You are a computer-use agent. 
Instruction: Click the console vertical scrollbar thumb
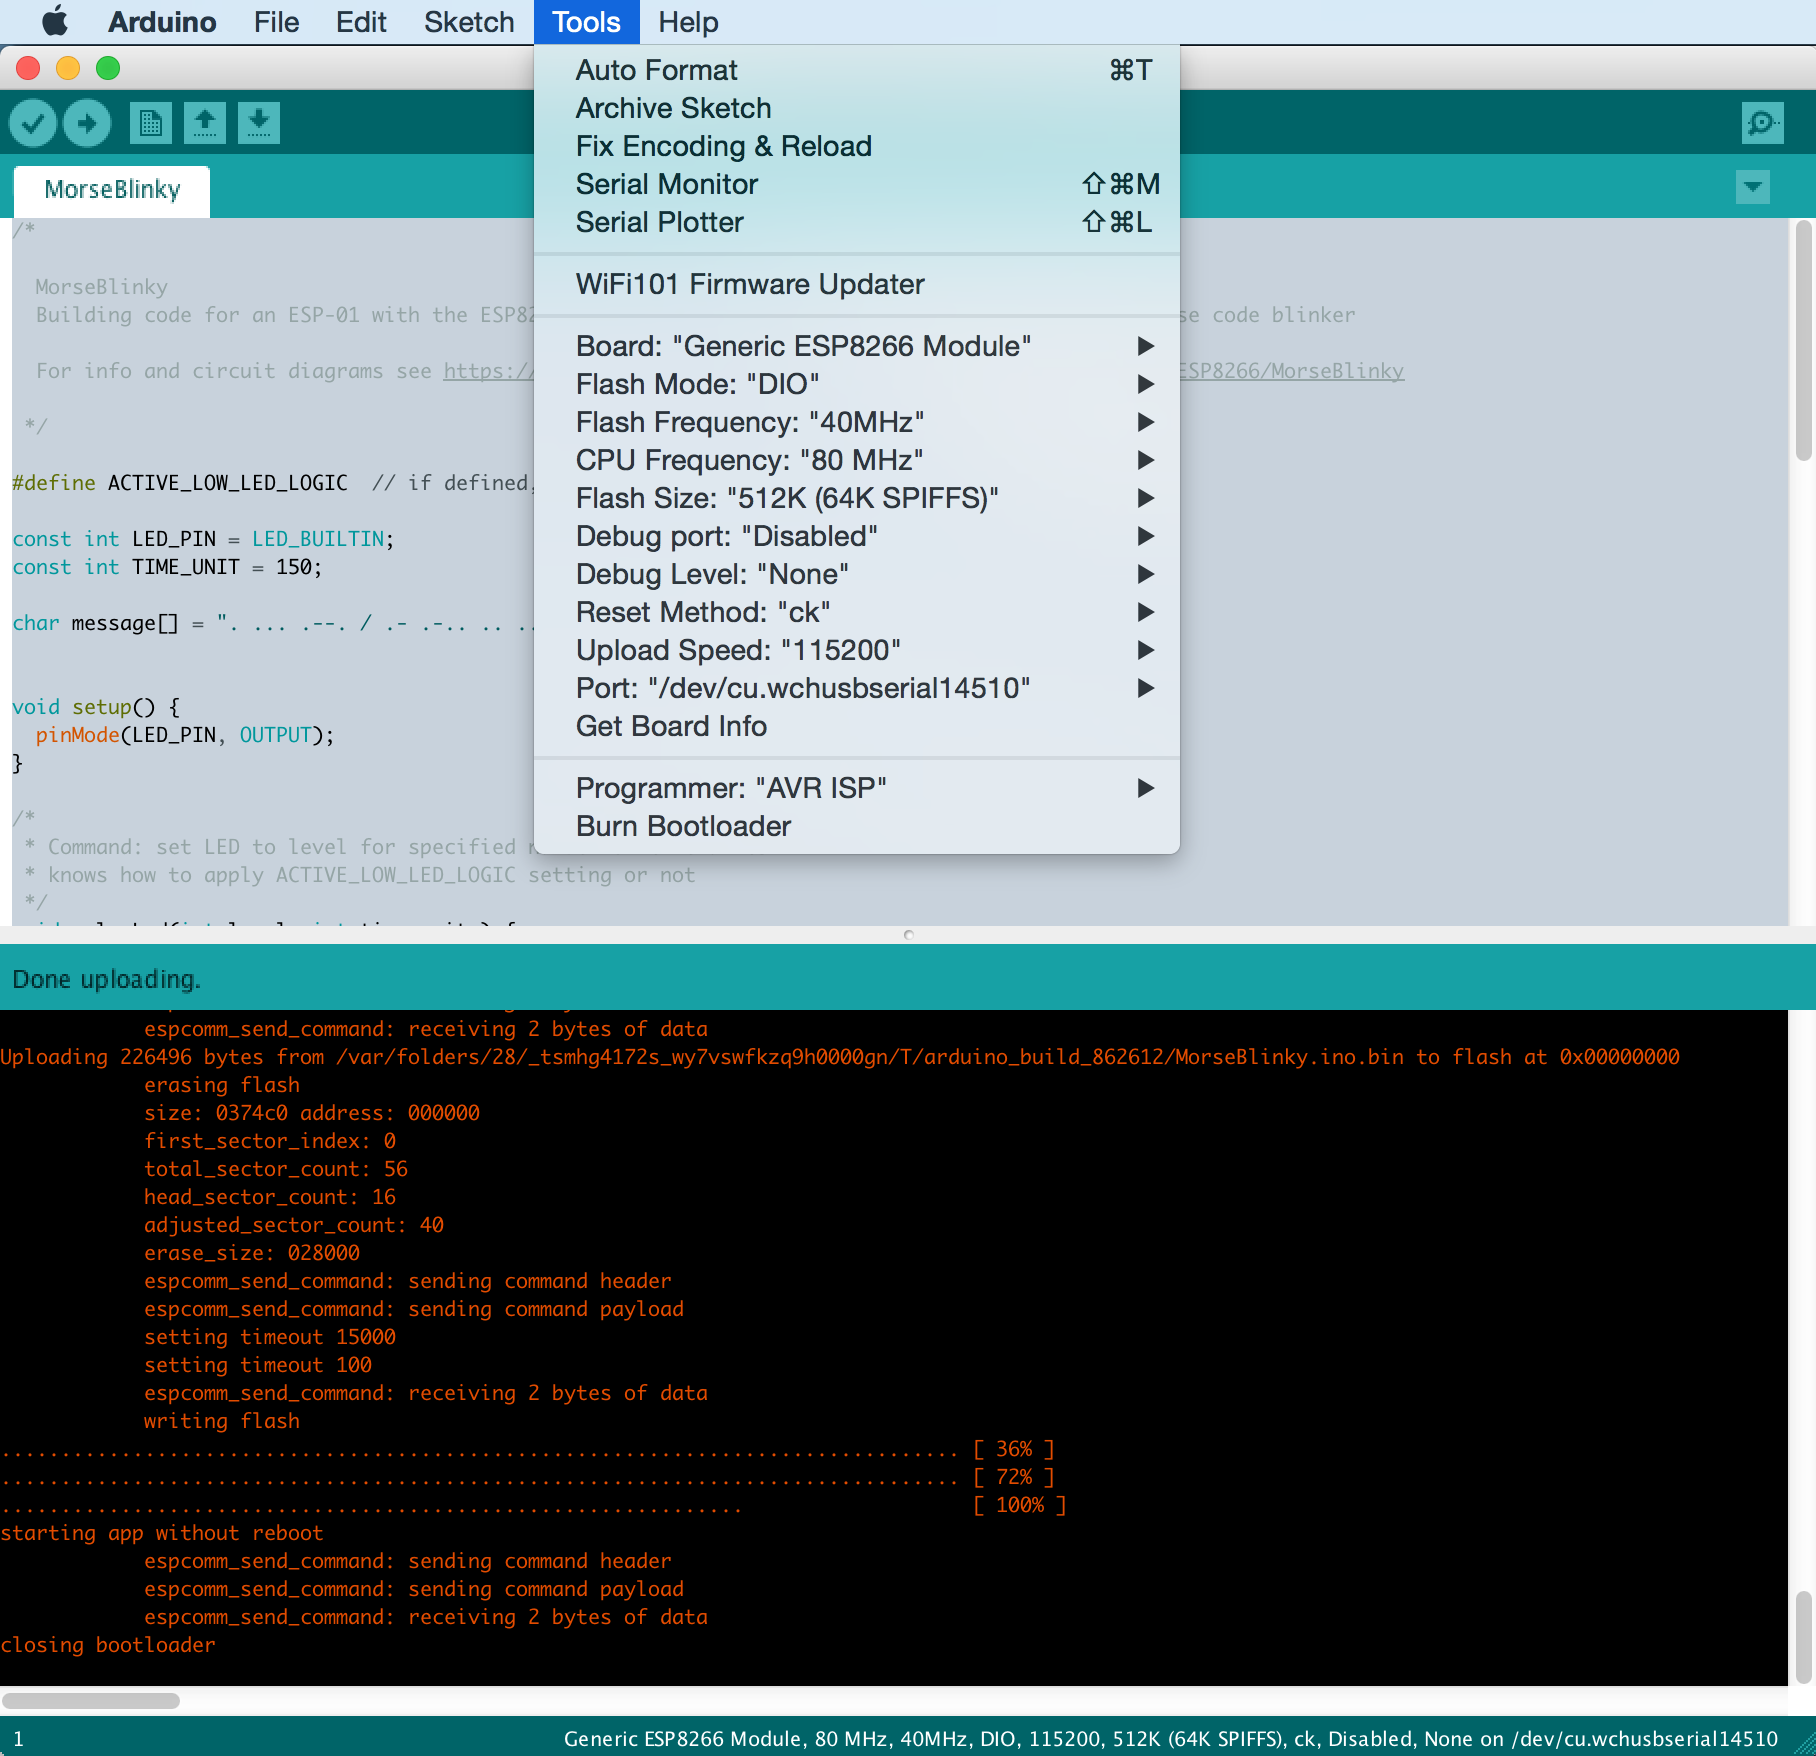point(1804,1636)
